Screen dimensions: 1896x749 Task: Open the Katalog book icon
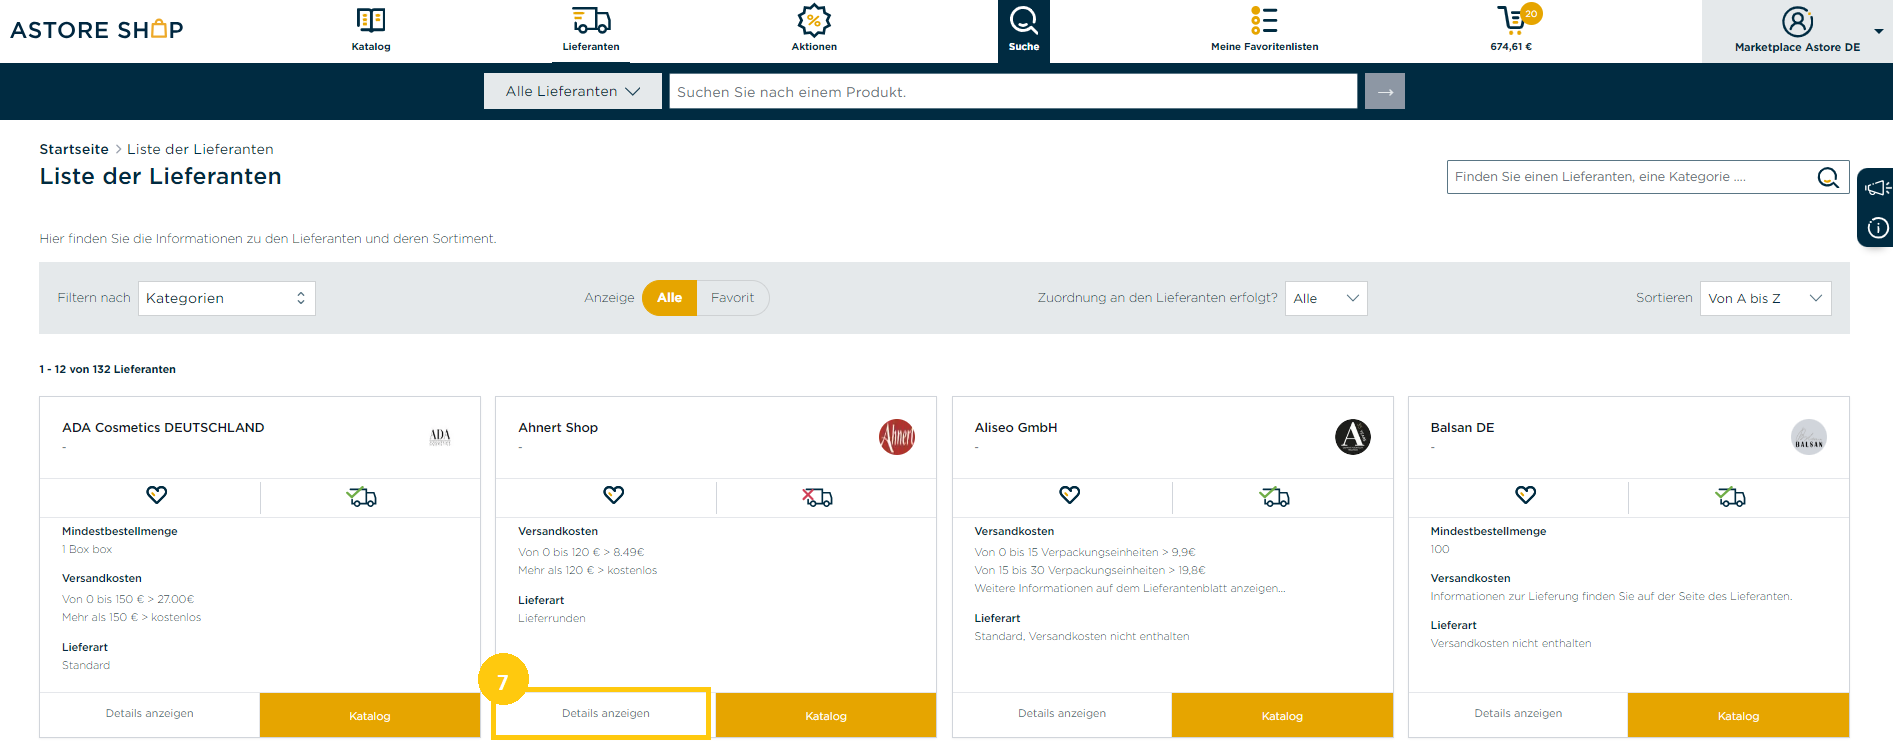pyautogui.click(x=371, y=20)
